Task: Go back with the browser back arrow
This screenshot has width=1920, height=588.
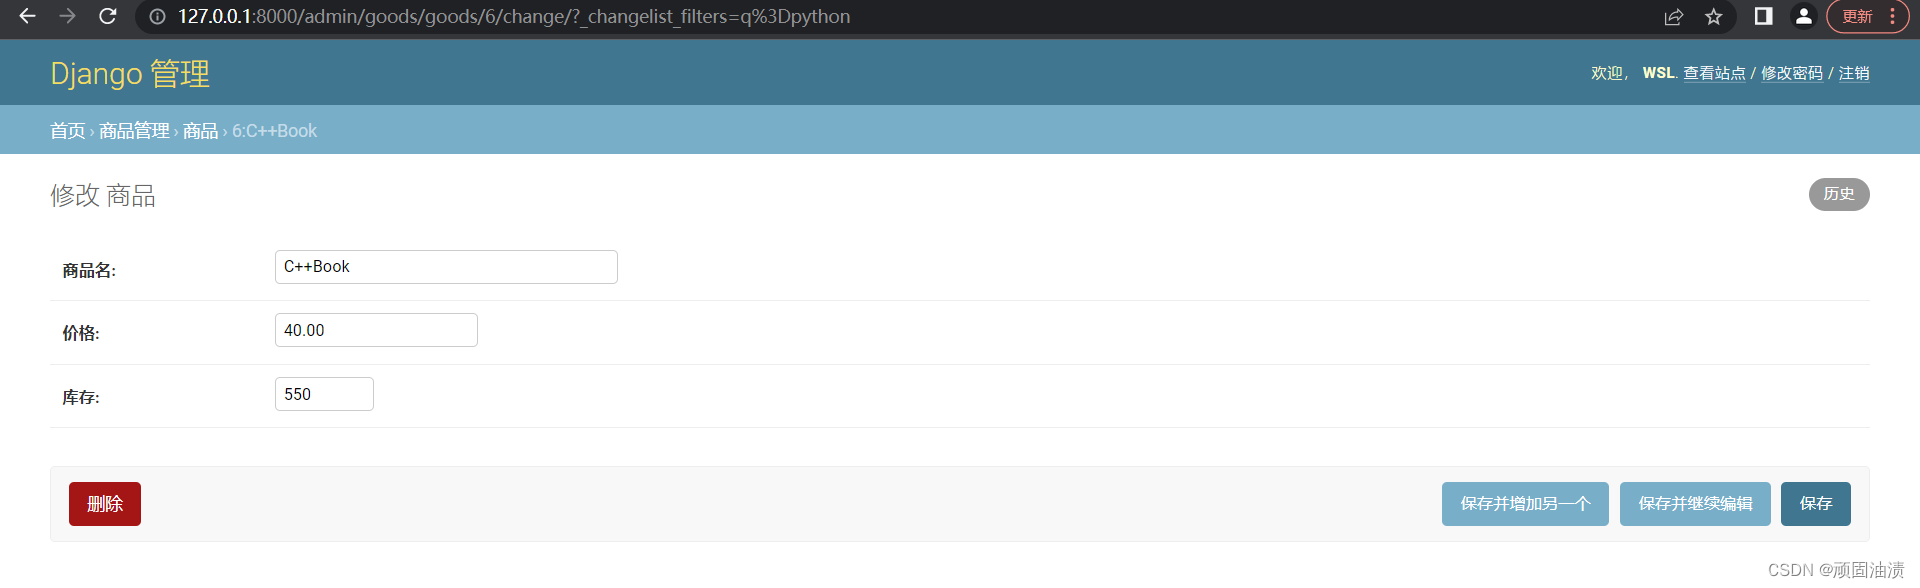Action: pos(27,16)
